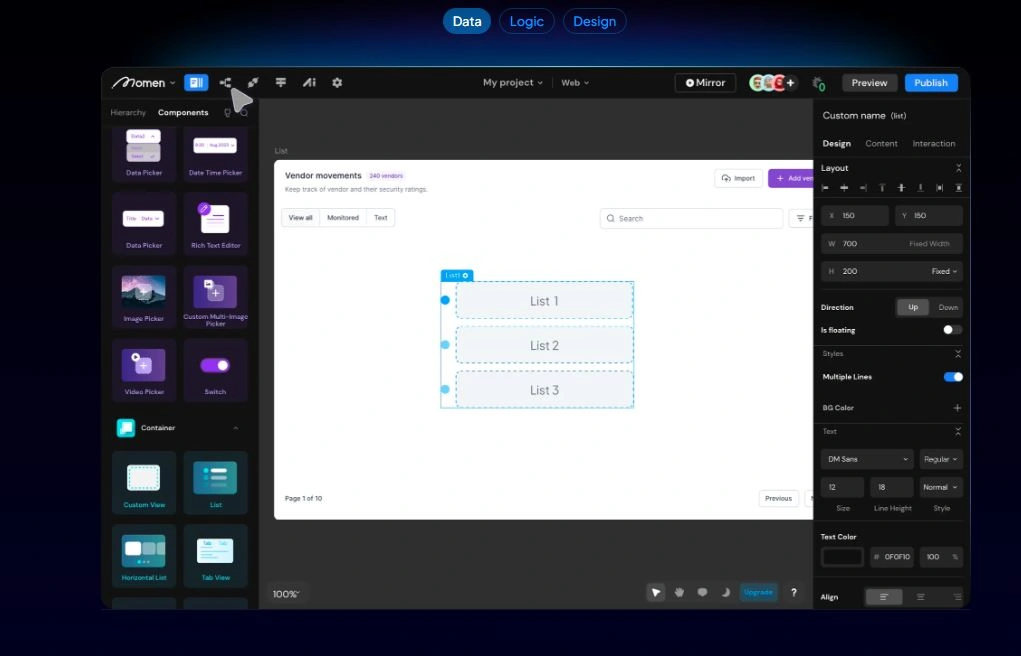Click the Text Color swatch
Screen dimensions: 1021x656
[842, 557]
